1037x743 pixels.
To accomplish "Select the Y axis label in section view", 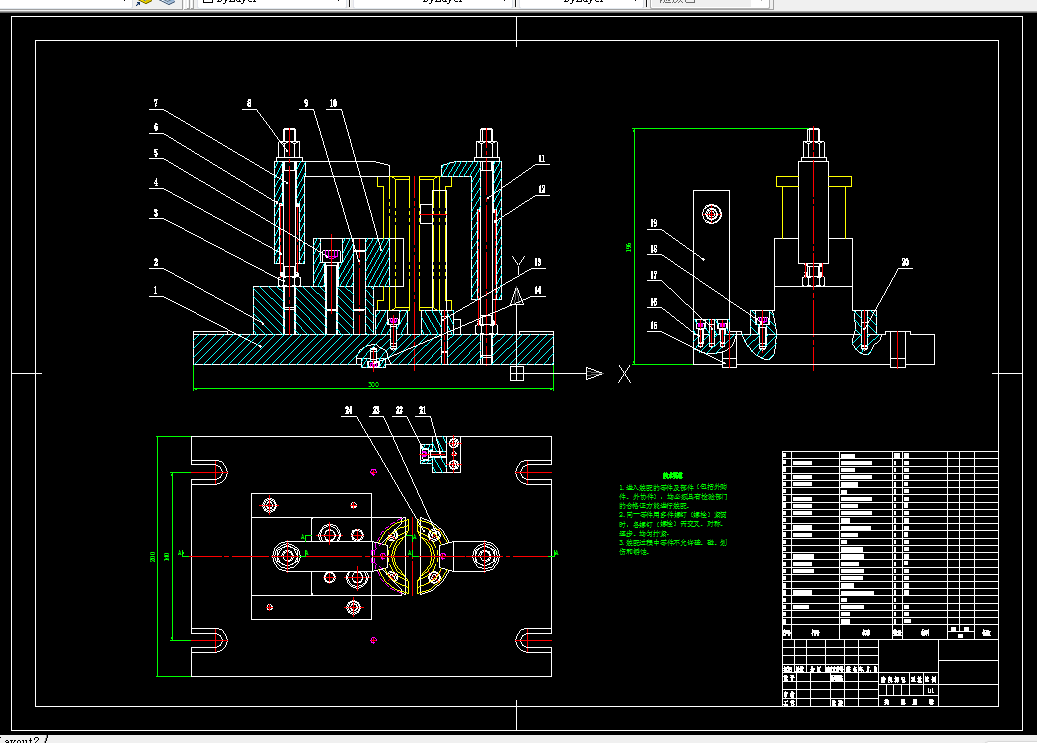I will [519, 266].
